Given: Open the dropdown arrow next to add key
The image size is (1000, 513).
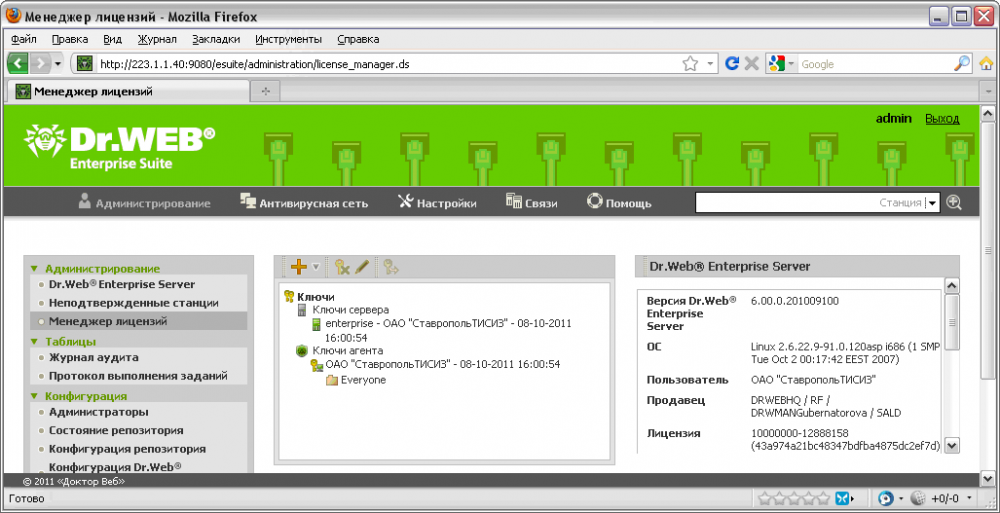Looking at the screenshot, I should [315, 267].
